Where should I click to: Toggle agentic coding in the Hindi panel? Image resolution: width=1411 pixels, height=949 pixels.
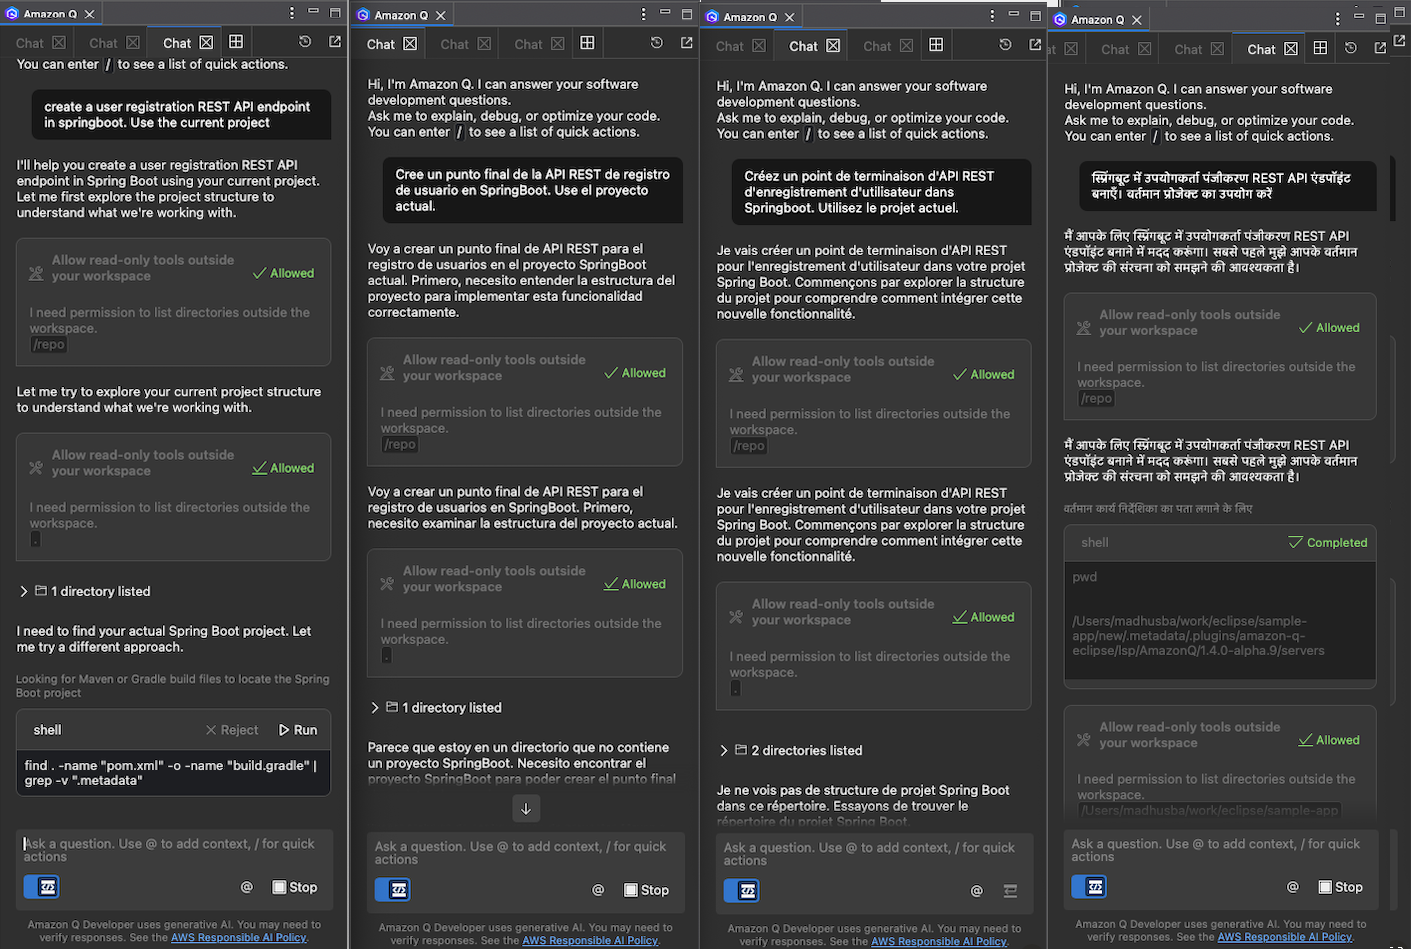[x=1089, y=887]
